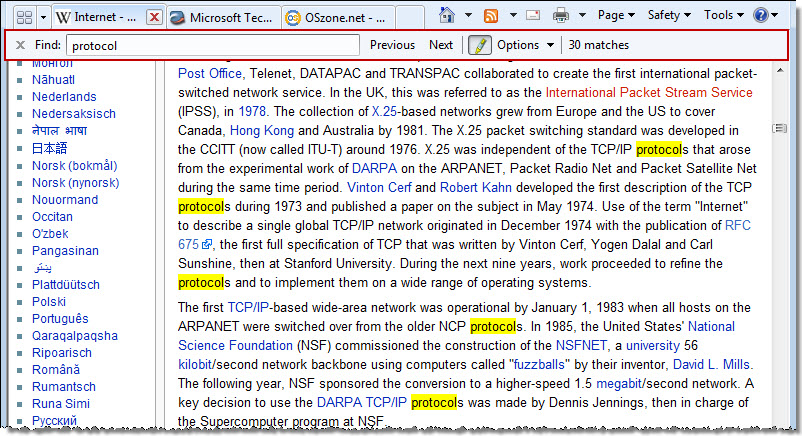Viewport: 802px width, 436px height.
Task: Follow the Hong Kong link
Action: [x=262, y=130]
